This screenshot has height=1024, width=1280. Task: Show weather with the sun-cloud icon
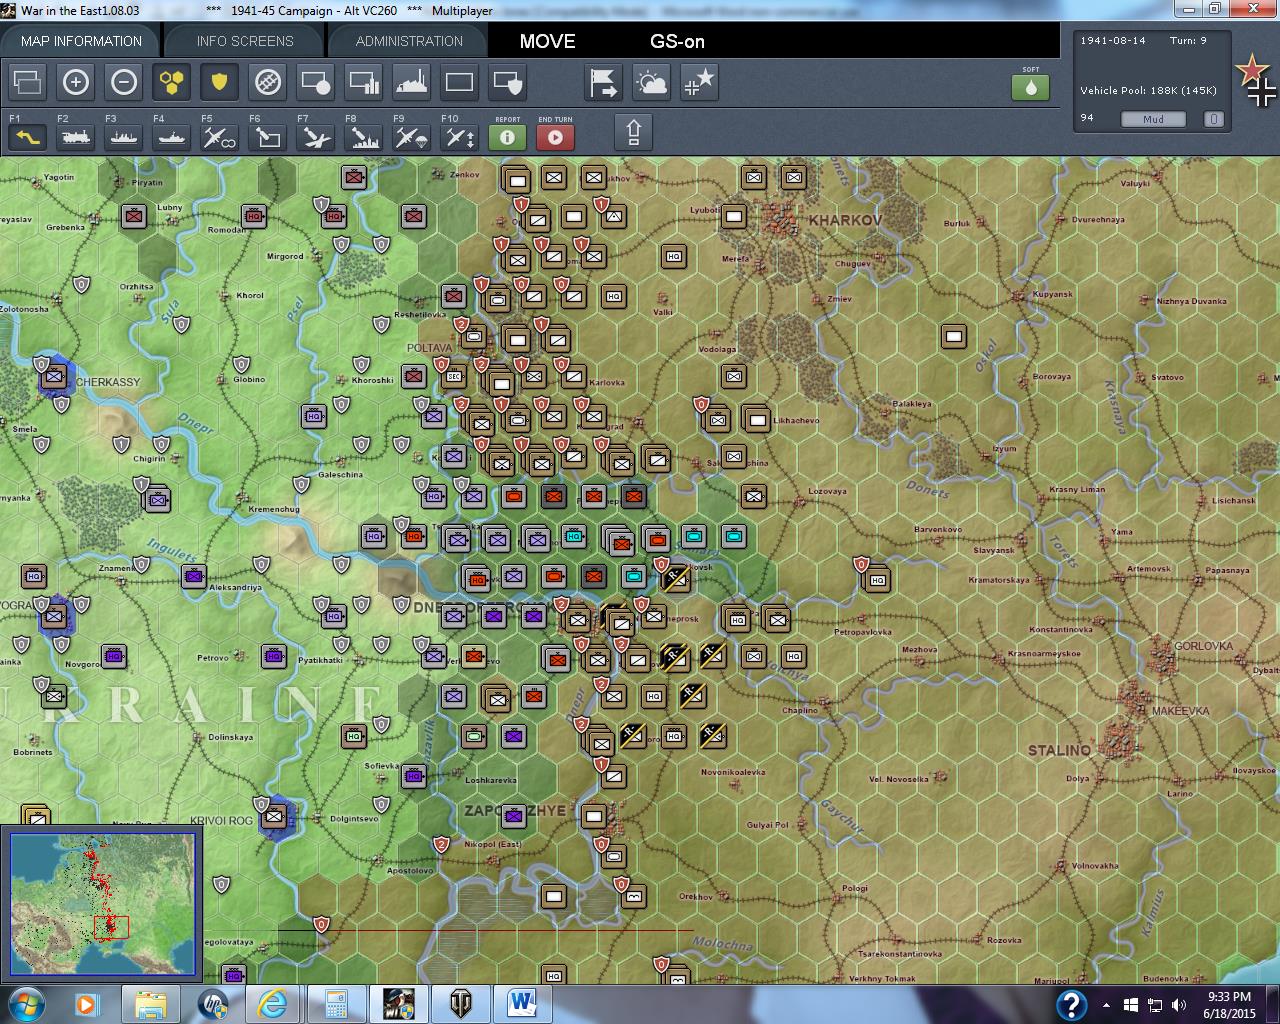(x=652, y=82)
